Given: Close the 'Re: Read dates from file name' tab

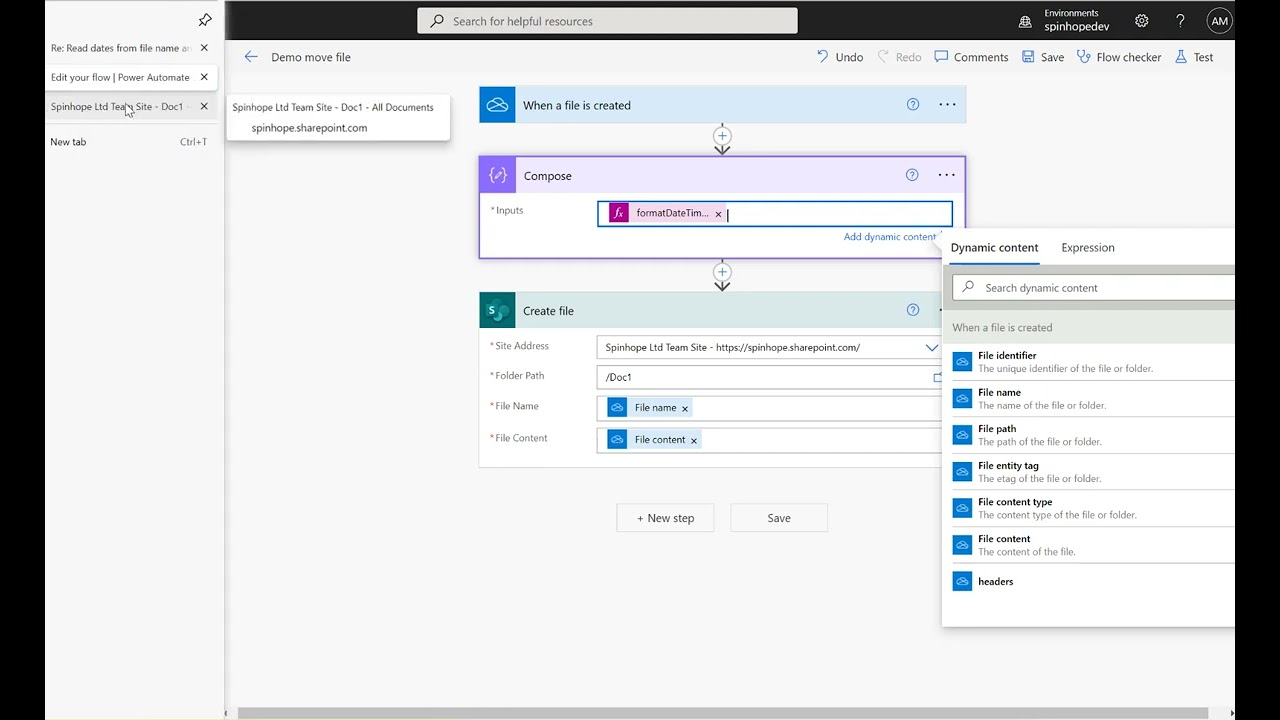Looking at the screenshot, I should pyautogui.click(x=204, y=48).
